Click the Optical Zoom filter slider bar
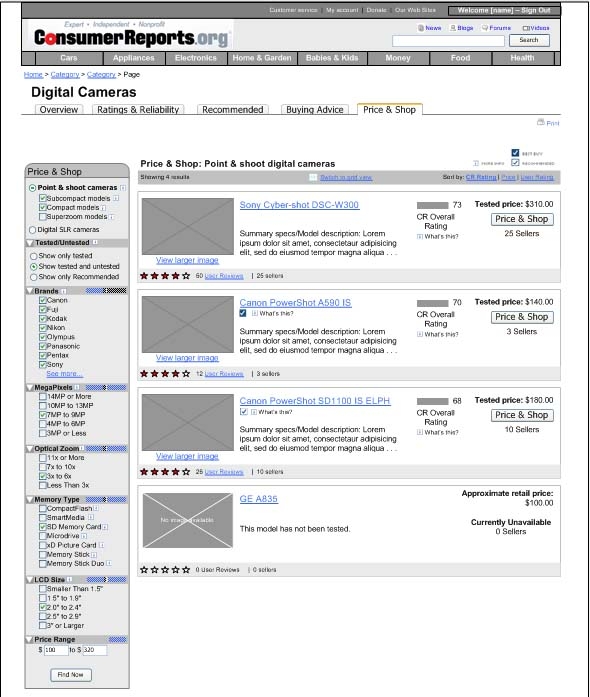 click(106, 449)
